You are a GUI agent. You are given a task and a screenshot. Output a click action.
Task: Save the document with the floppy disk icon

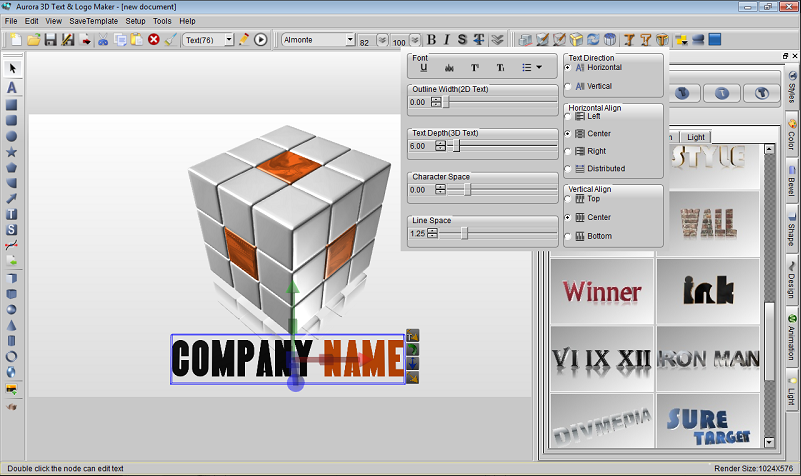tap(50, 40)
